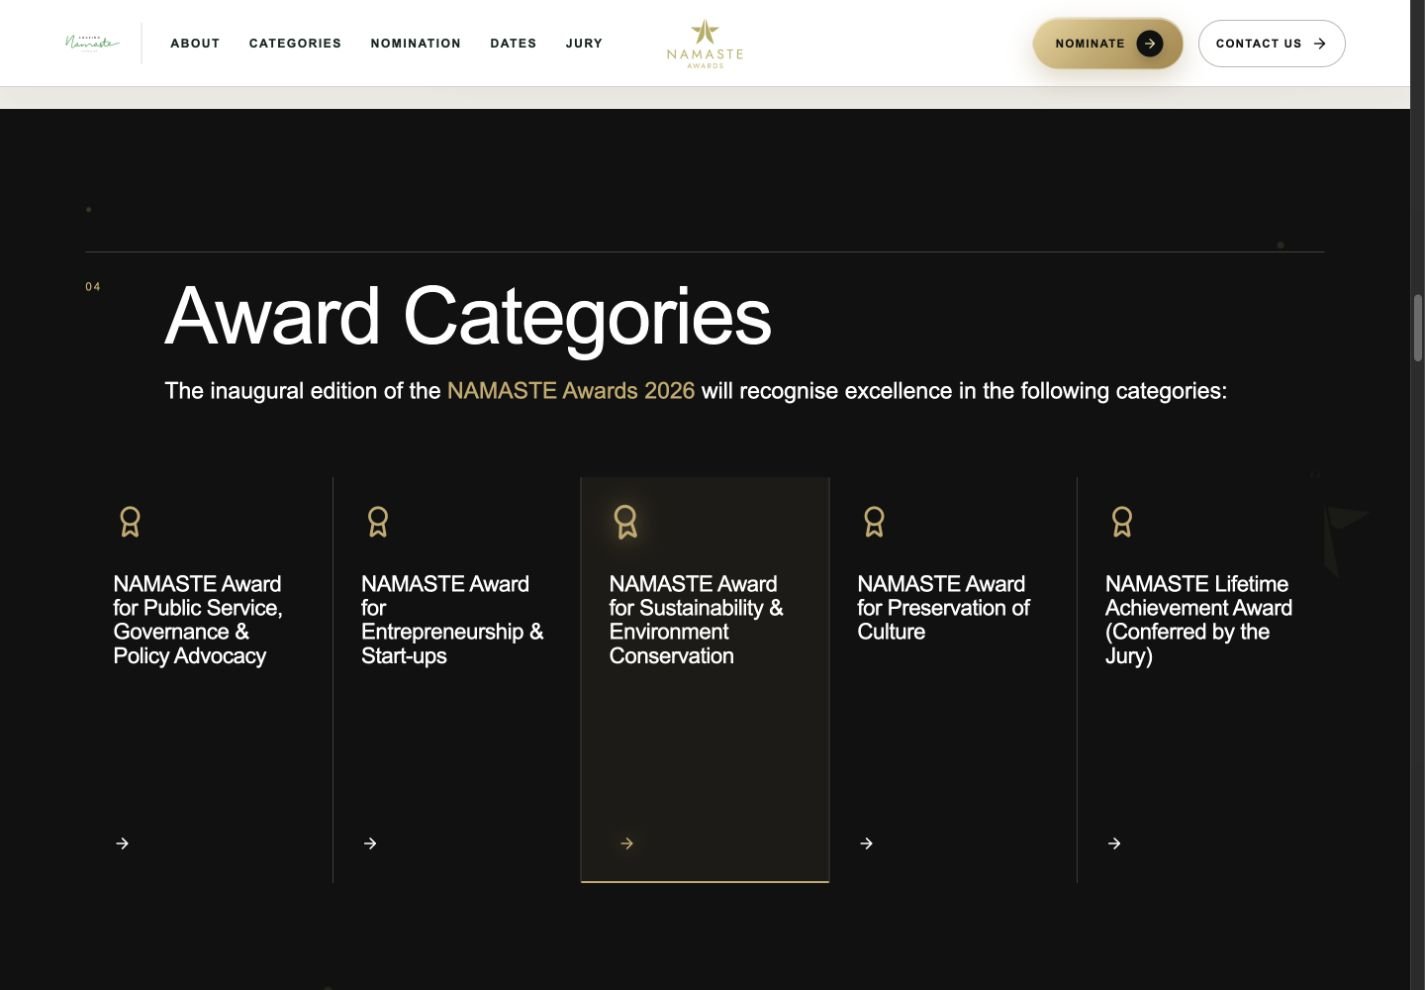This screenshot has height=990, width=1425.
Task: Click arrow on Public Service, Governance card
Action: (122, 844)
